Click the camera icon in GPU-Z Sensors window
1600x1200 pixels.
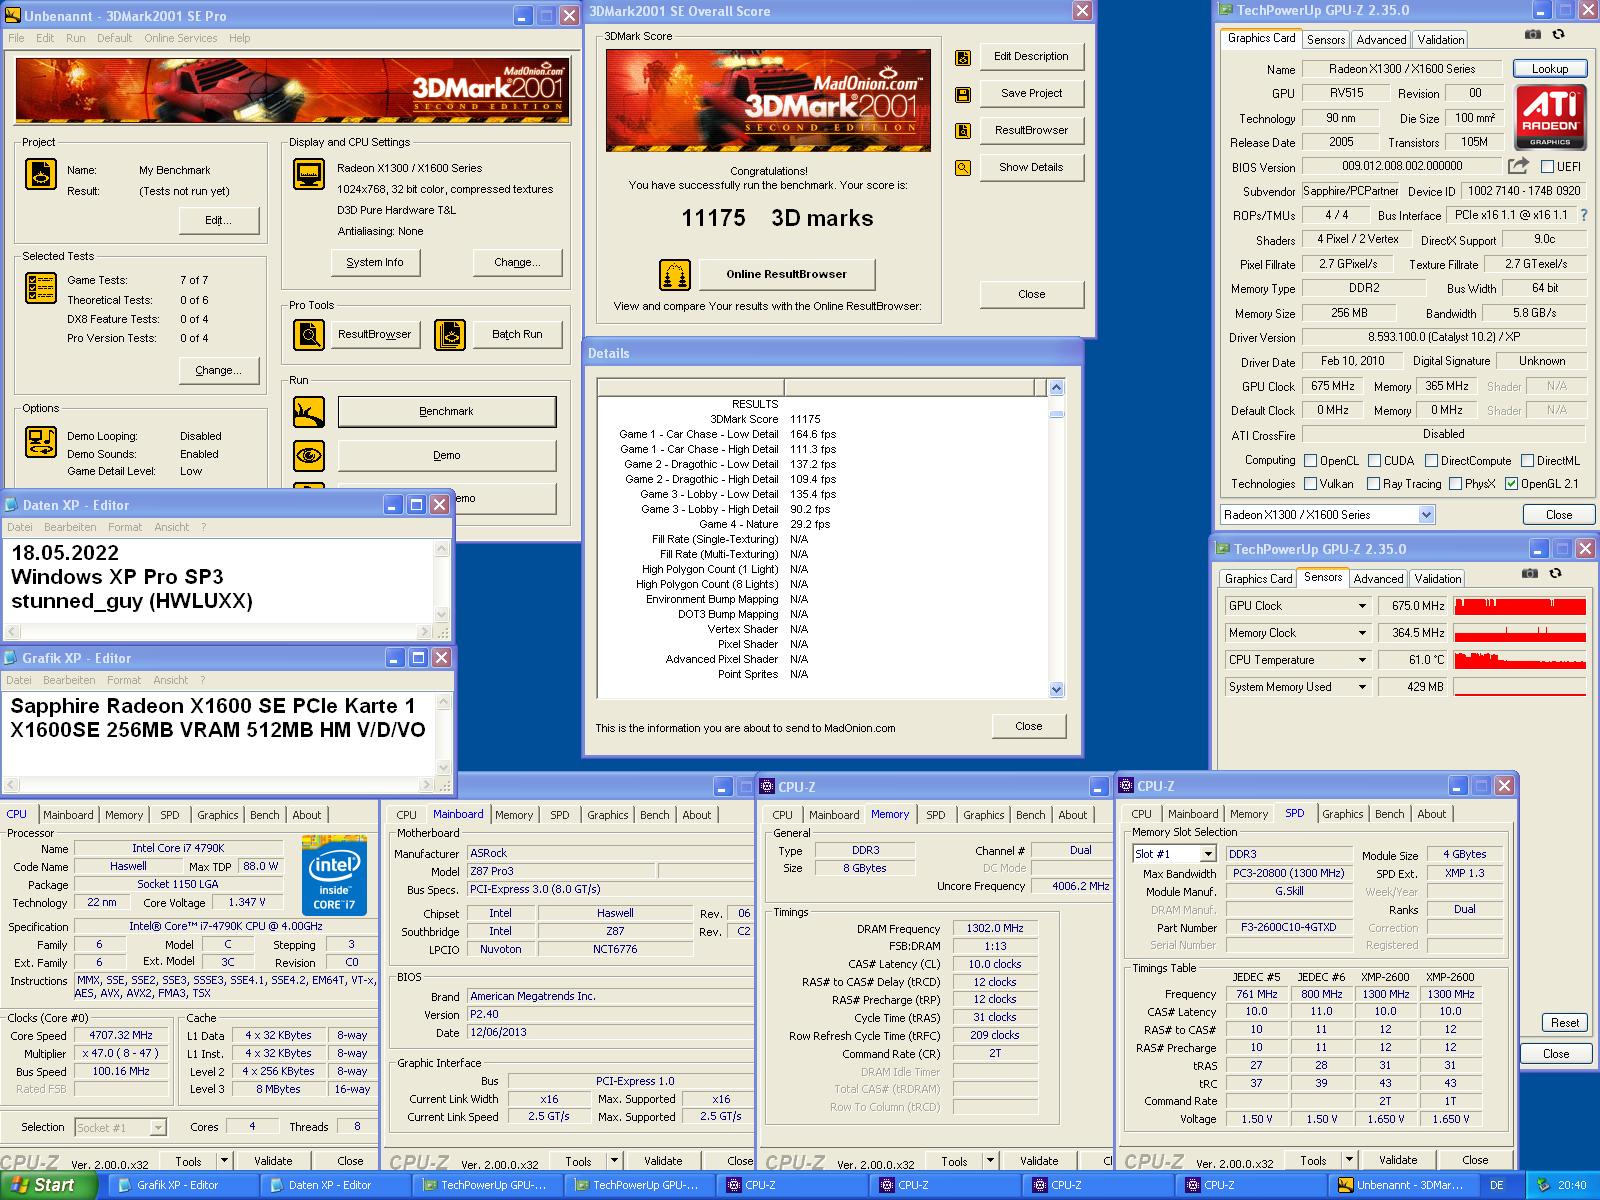pyautogui.click(x=1530, y=573)
